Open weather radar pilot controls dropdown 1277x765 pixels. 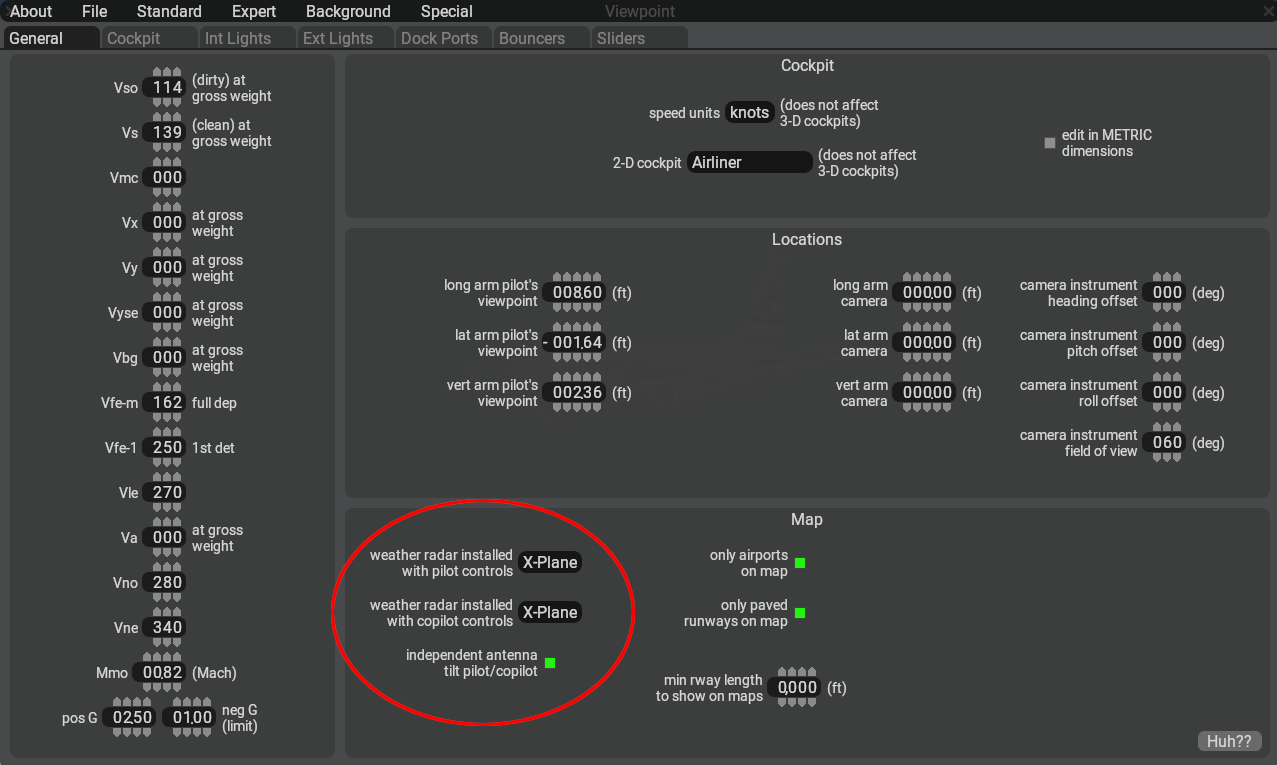click(549, 562)
